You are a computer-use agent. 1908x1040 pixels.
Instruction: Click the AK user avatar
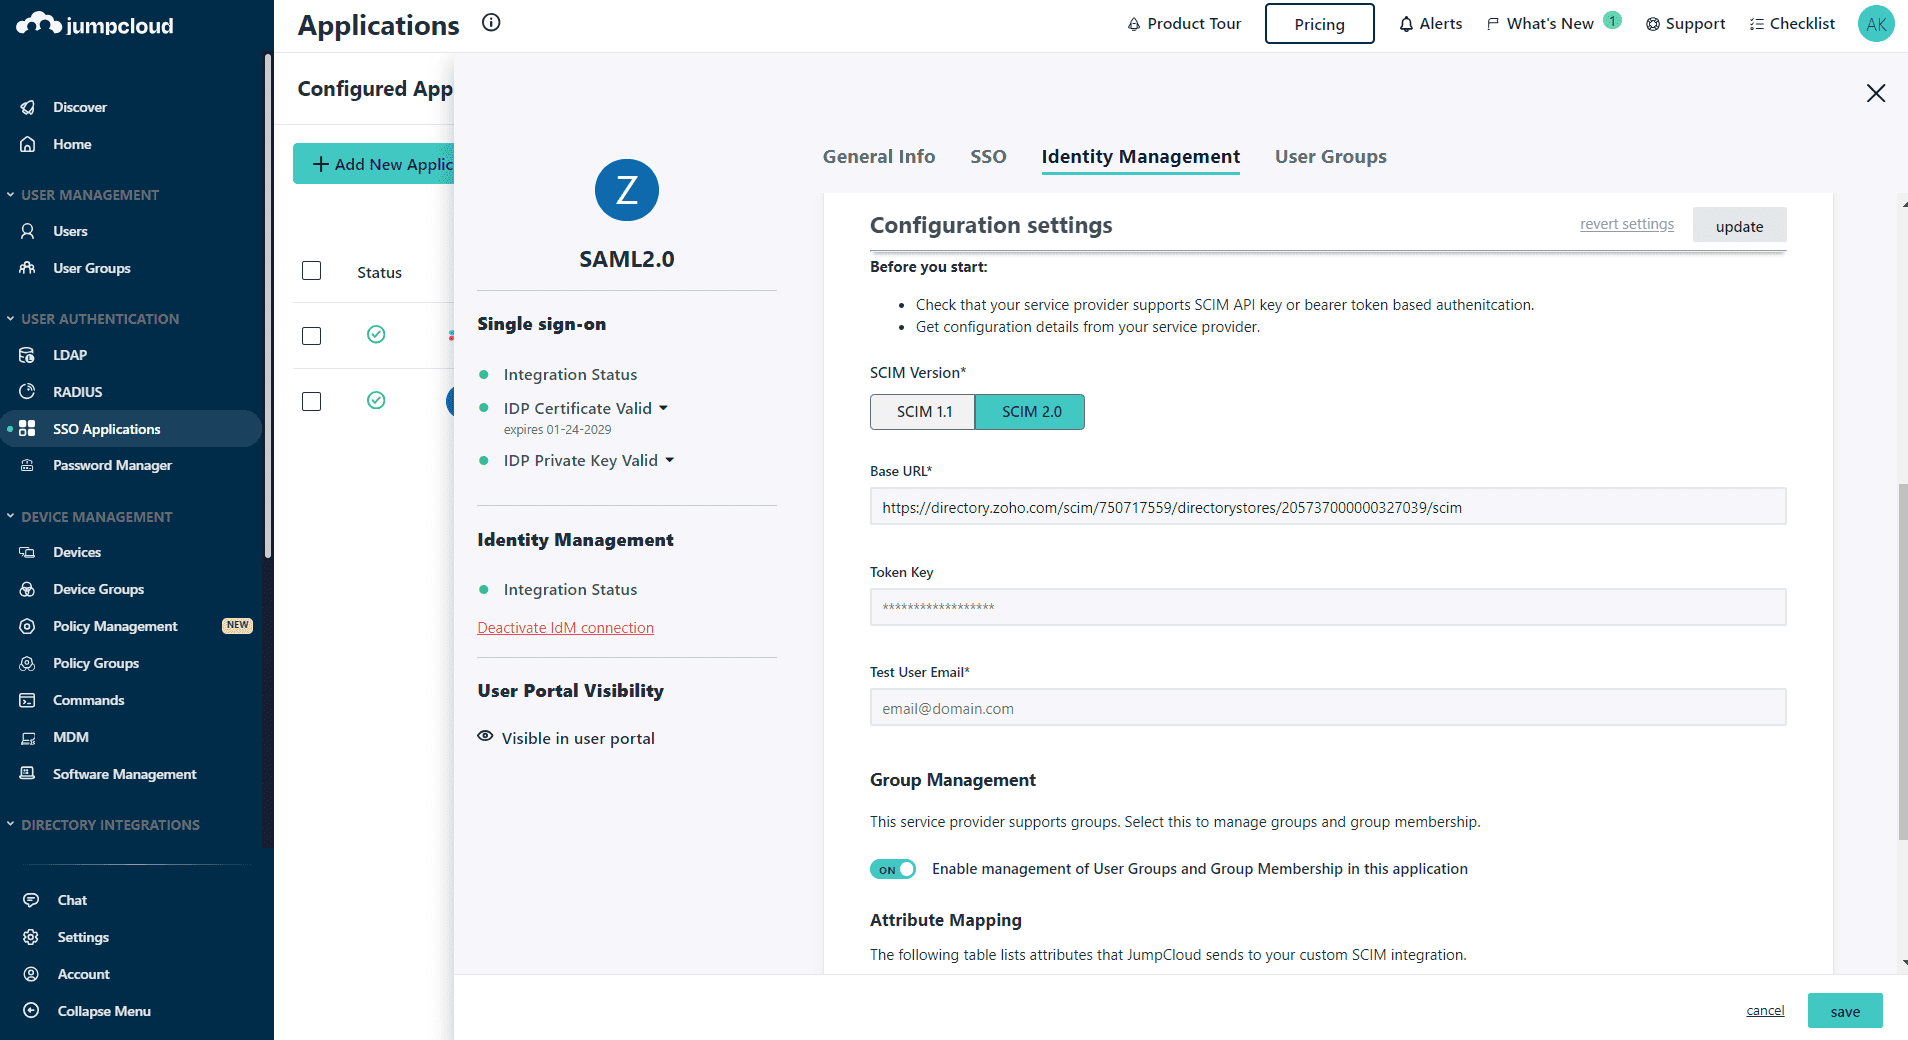click(1876, 24)
